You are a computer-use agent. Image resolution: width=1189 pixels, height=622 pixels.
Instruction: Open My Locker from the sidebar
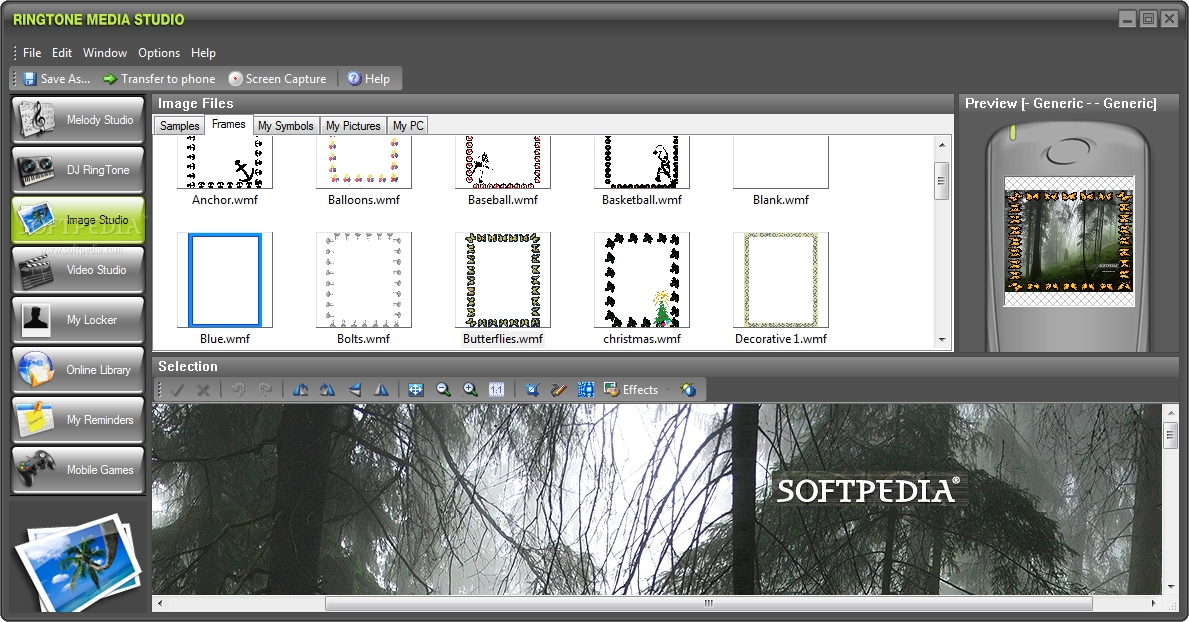(77, 320)
